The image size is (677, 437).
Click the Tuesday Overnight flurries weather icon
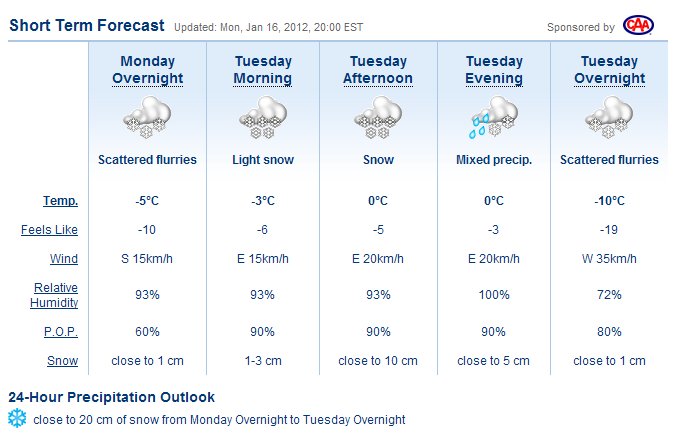click(609, 119)
